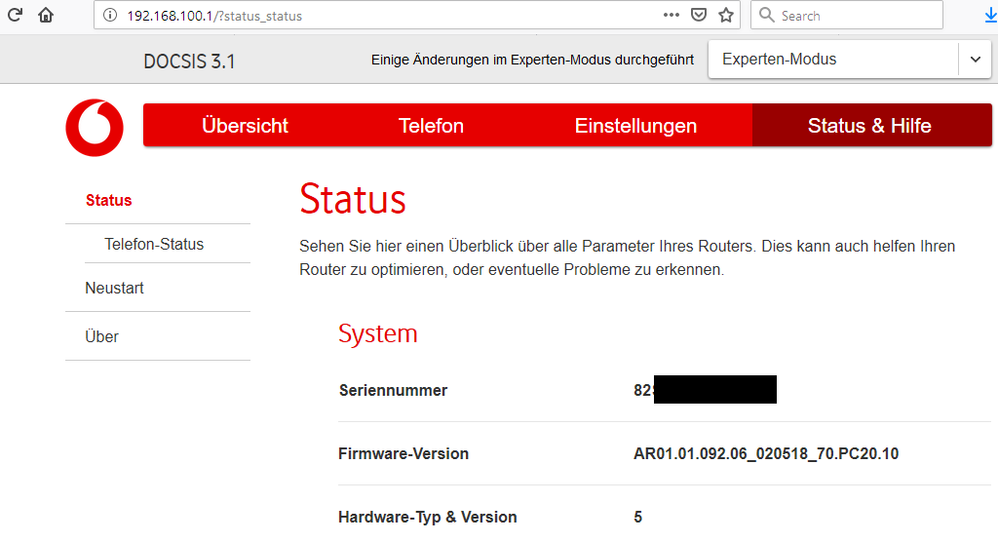Screen dimensions: 998x546
Task: Open the Übersicht tab
Action: (x=245, y=125)
